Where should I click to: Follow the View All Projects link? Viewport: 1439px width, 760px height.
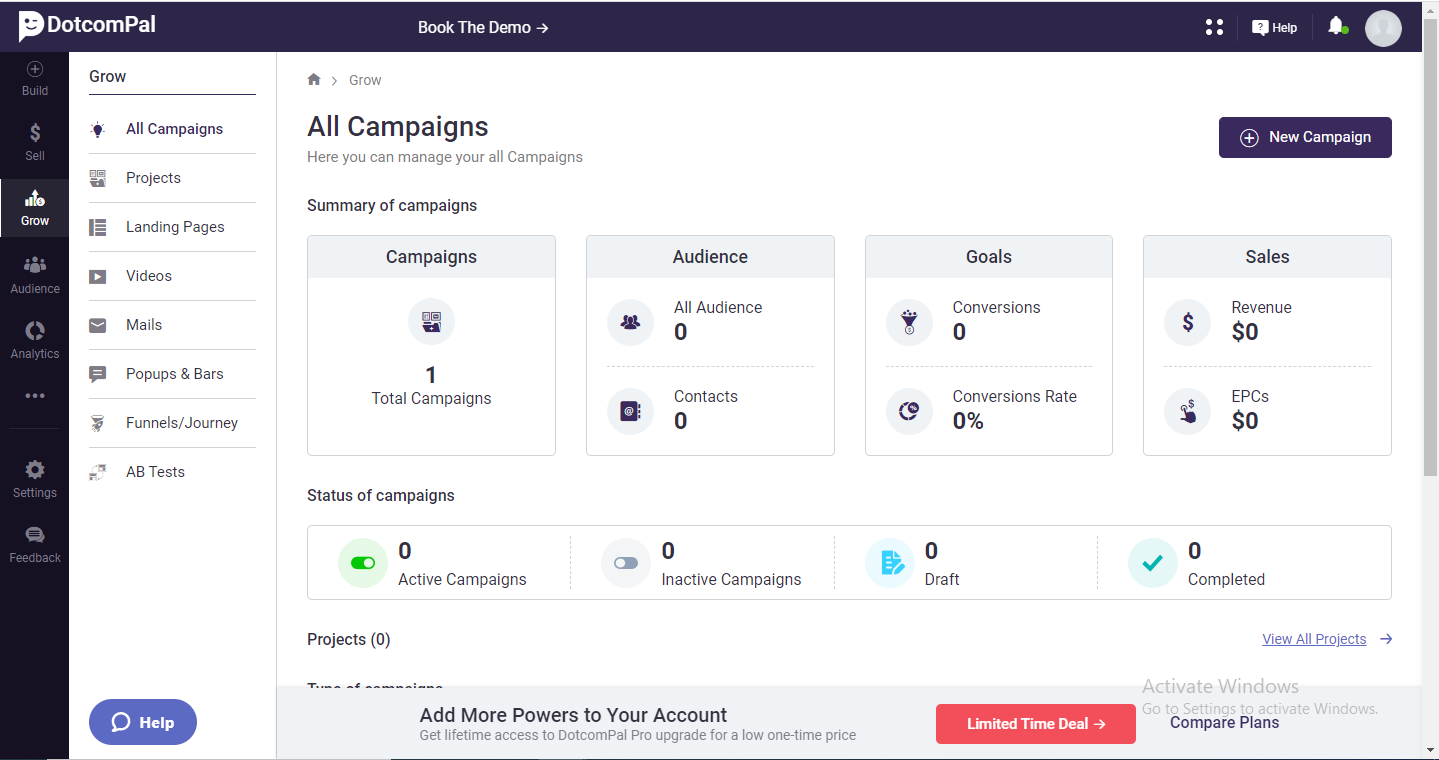click(x=1314, y=639)
